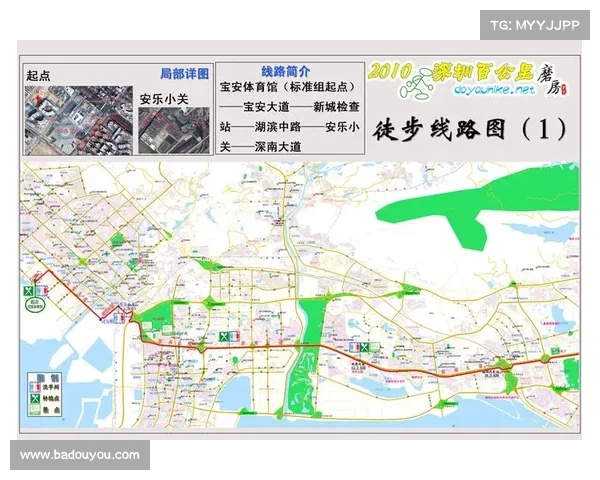
Task: Click the 补给点 supply icon in the legend
Action: coord(35,398)
